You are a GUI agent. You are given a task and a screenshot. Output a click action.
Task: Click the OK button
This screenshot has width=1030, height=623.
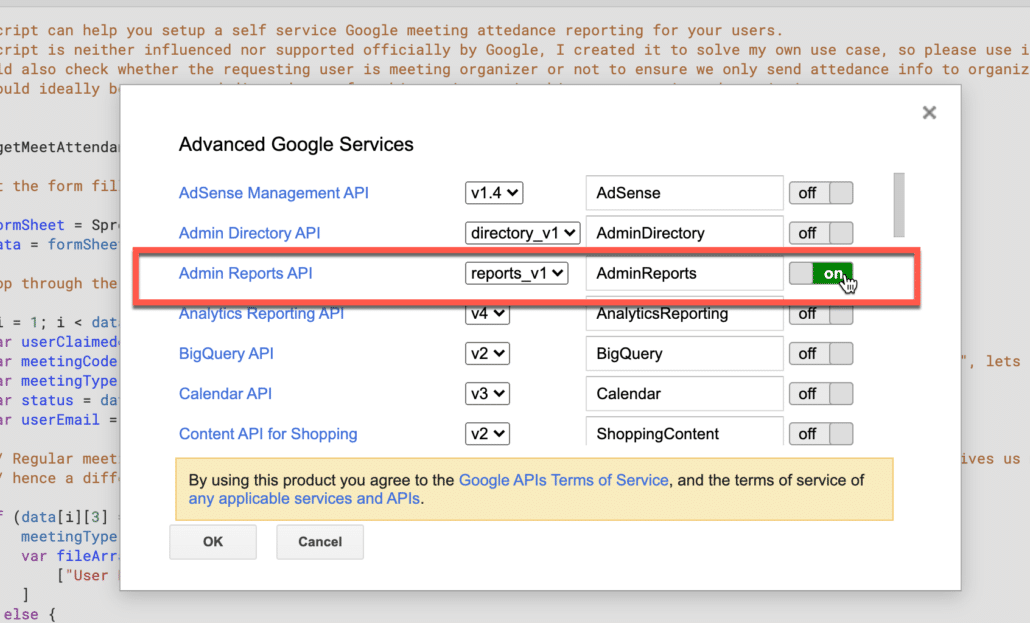click(x=213, y=542)
